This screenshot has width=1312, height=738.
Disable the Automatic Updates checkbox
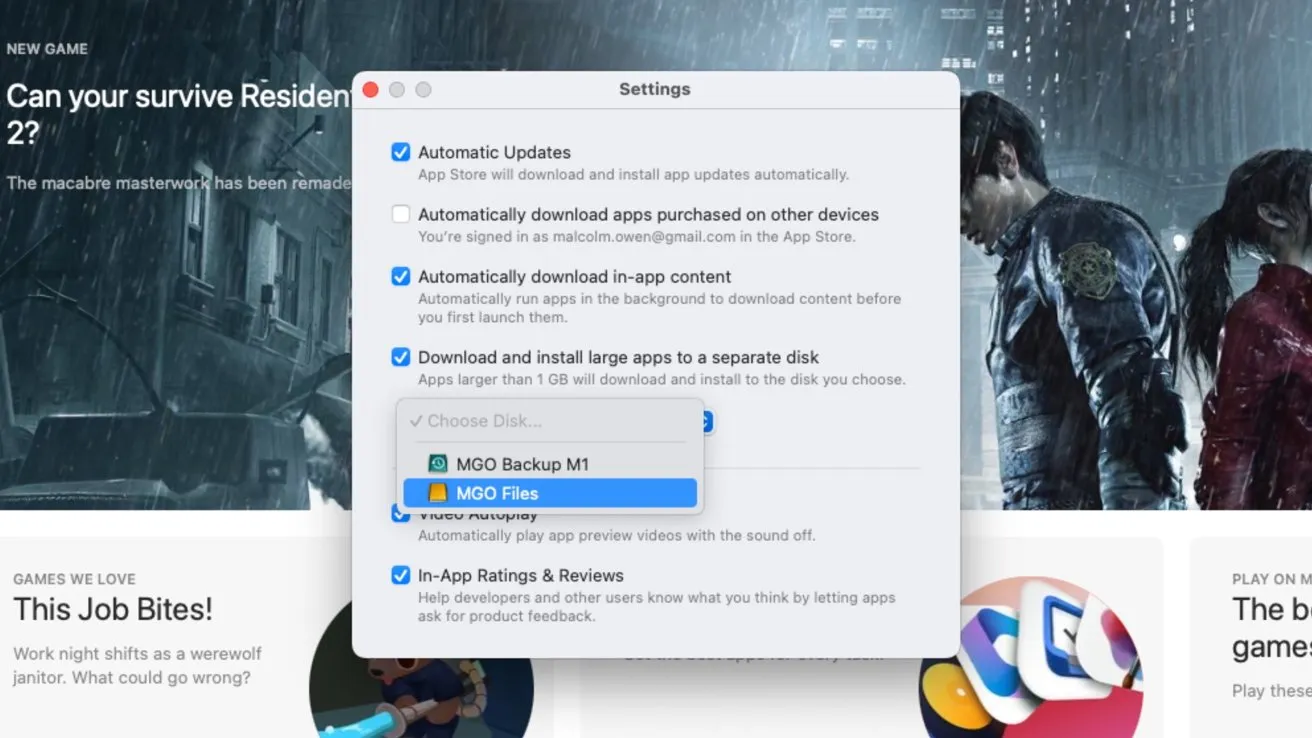click(401, 153)
